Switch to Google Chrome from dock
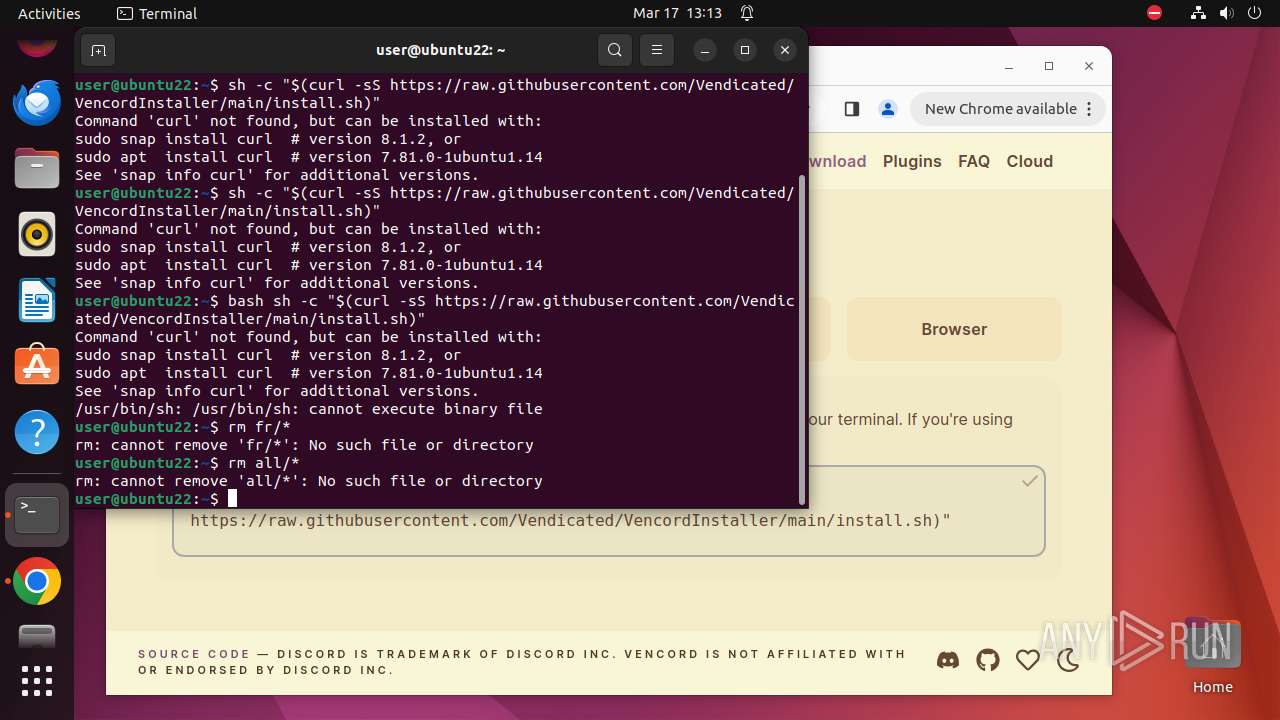 click(37, 581)
